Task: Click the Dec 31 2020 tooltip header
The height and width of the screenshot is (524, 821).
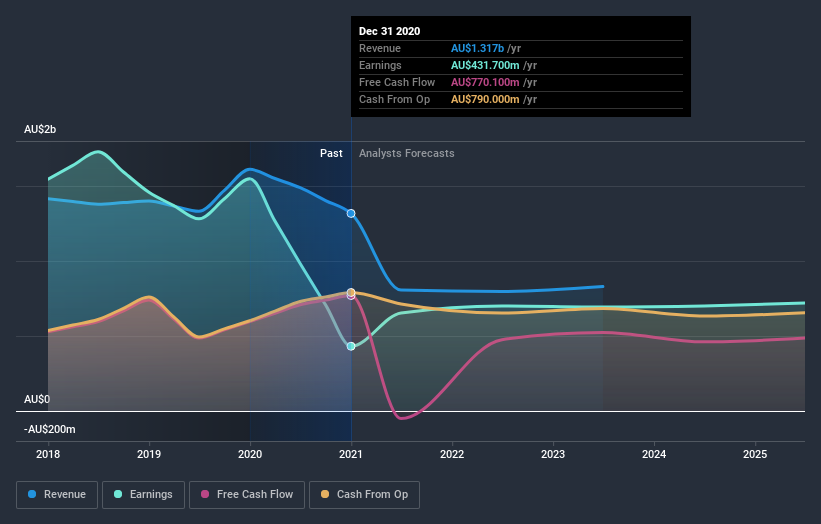Action: pyautogui.click(x=392, y=31)
